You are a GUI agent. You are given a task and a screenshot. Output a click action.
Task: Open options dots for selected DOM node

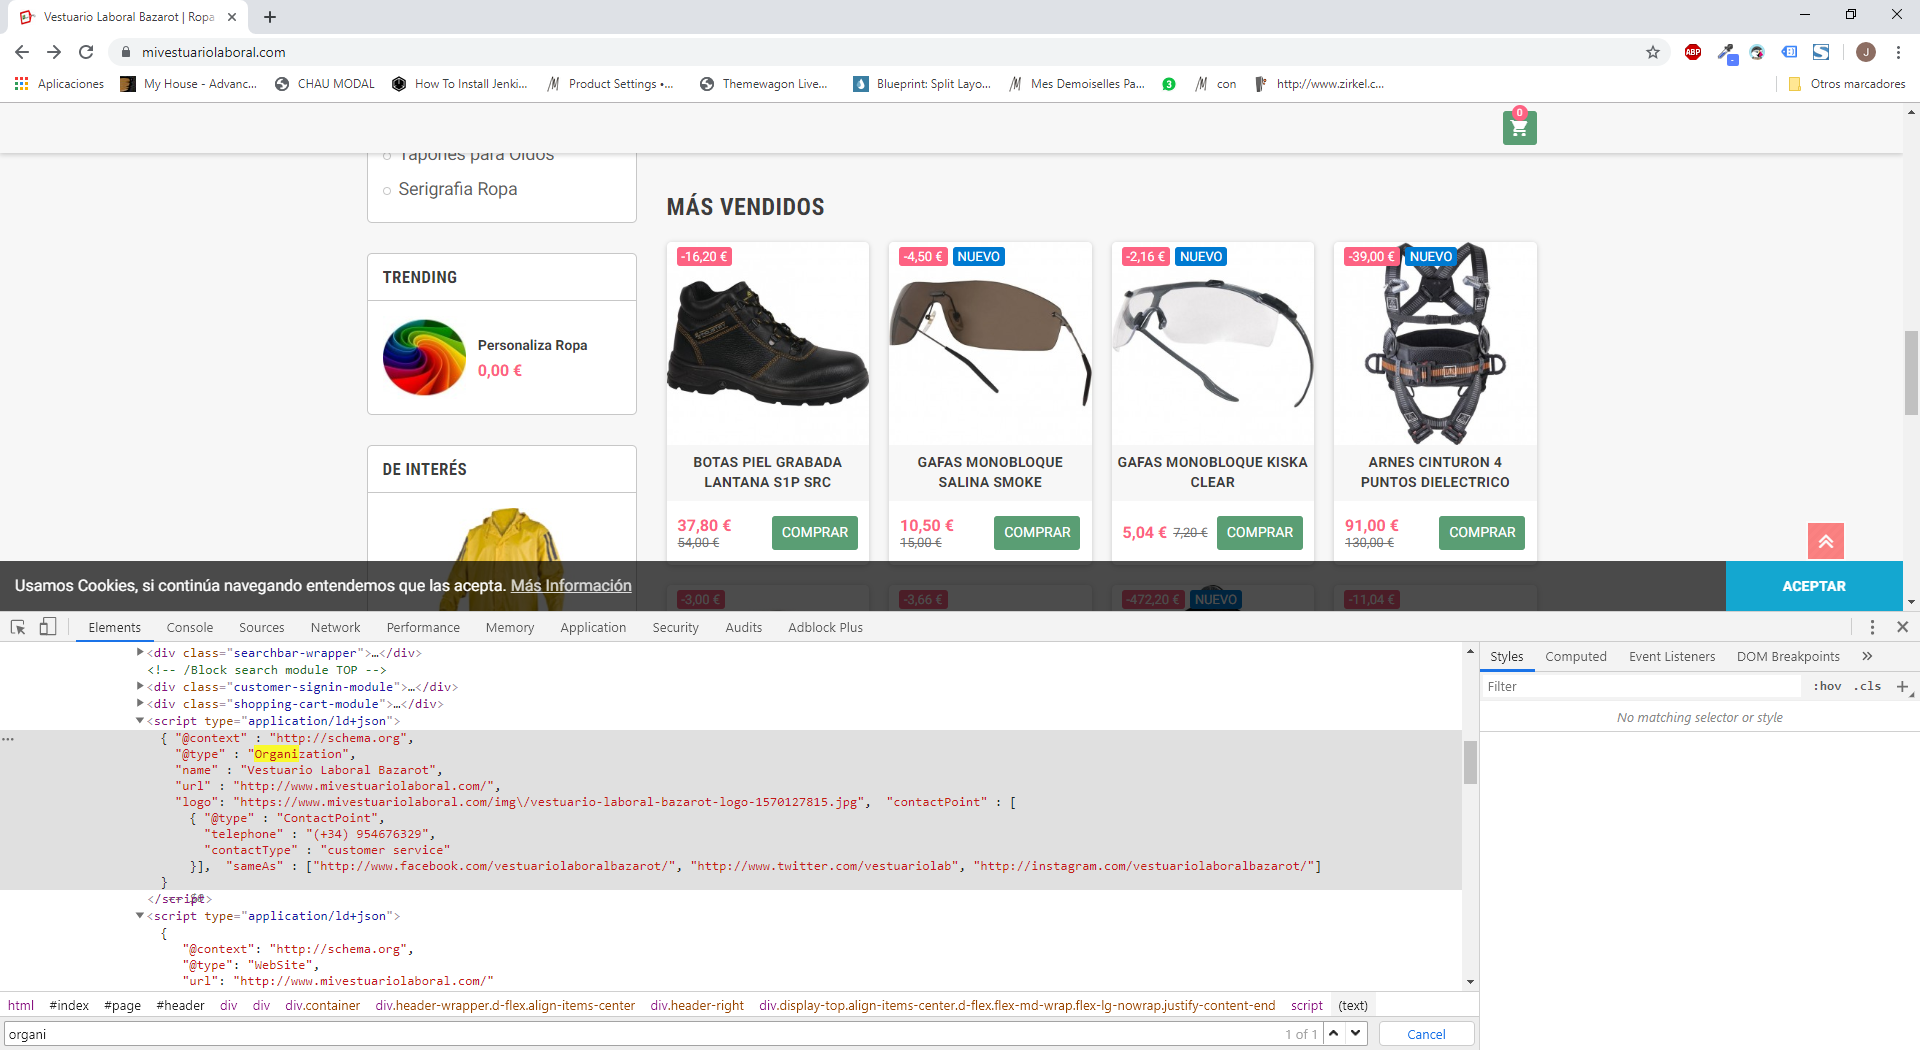pyautogui.click(x=8, y=738)
